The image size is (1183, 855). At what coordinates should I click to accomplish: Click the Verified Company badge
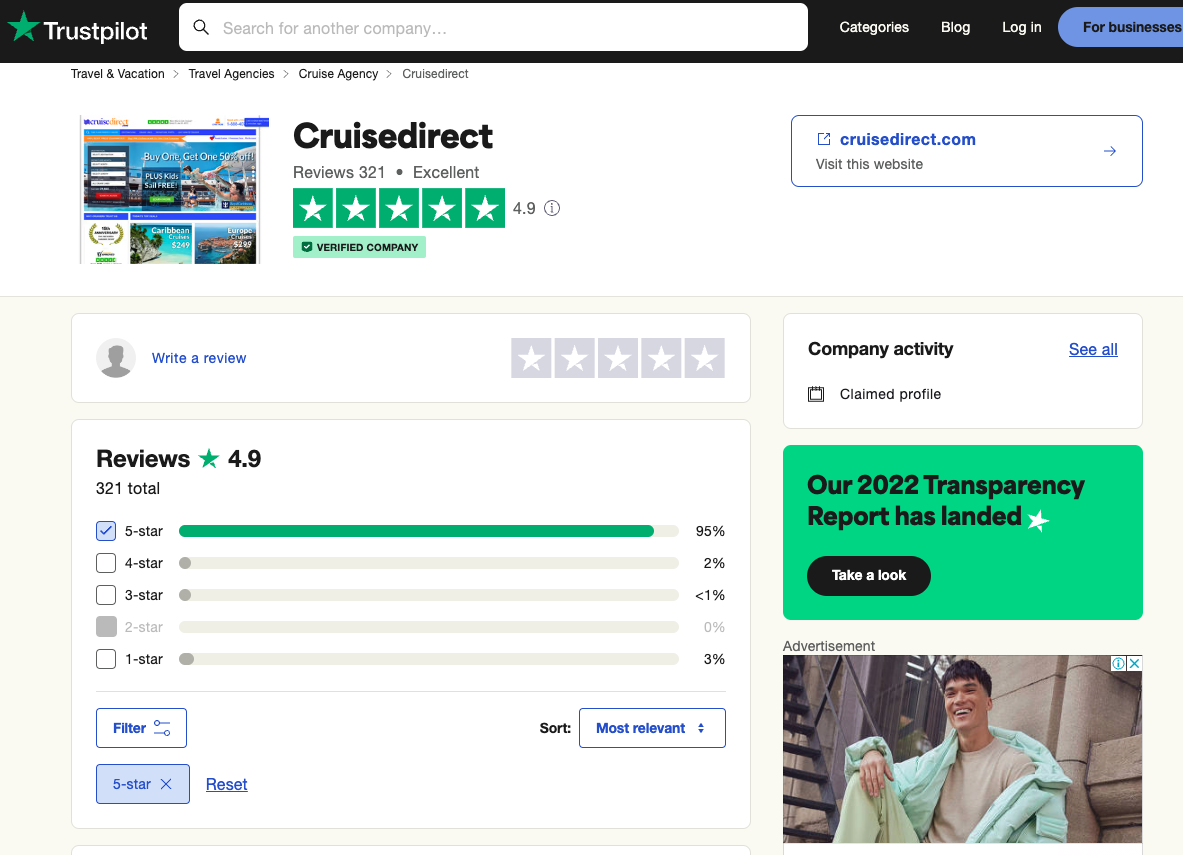[x=359, y=247]
